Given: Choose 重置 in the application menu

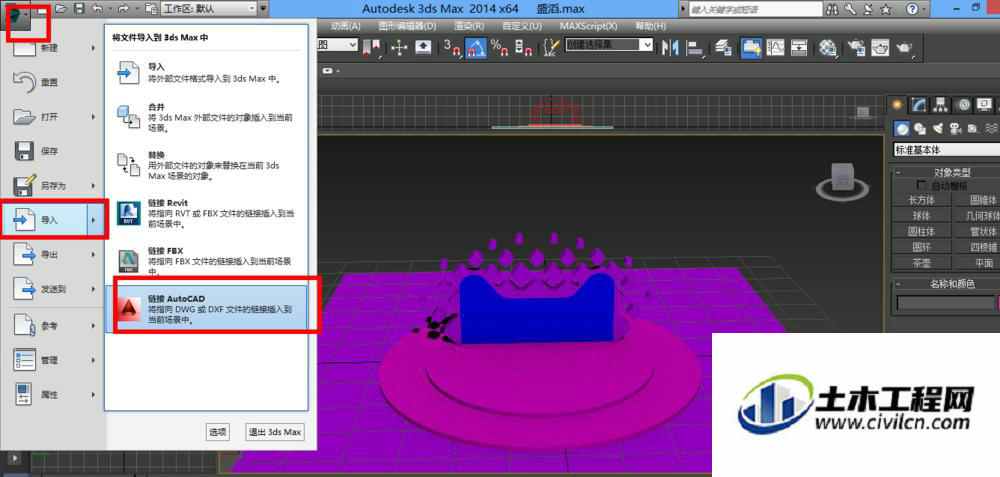Looking at the screenshot, I should tap(52, 82).
